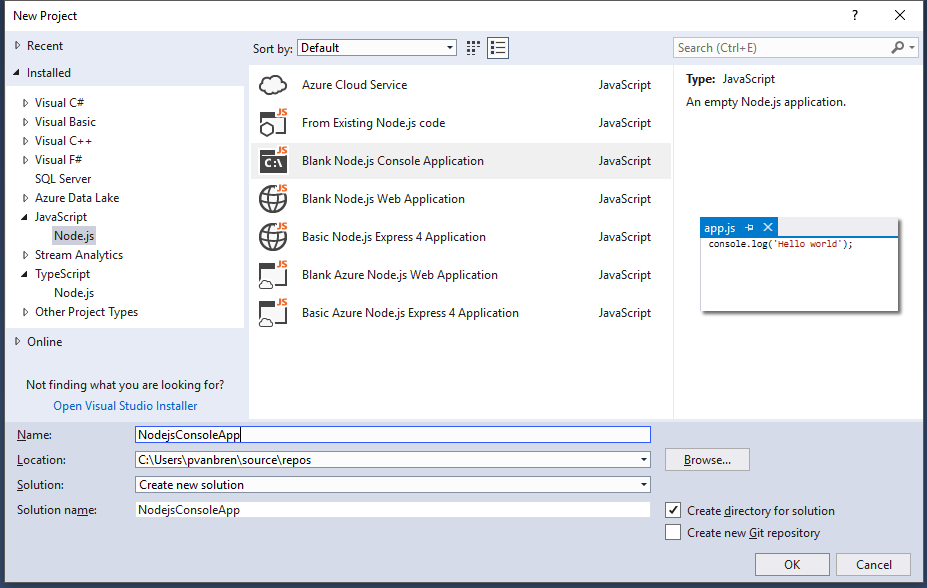Collapse the Installed section
This screenshot has height=588, width=927.
point(17,72)
